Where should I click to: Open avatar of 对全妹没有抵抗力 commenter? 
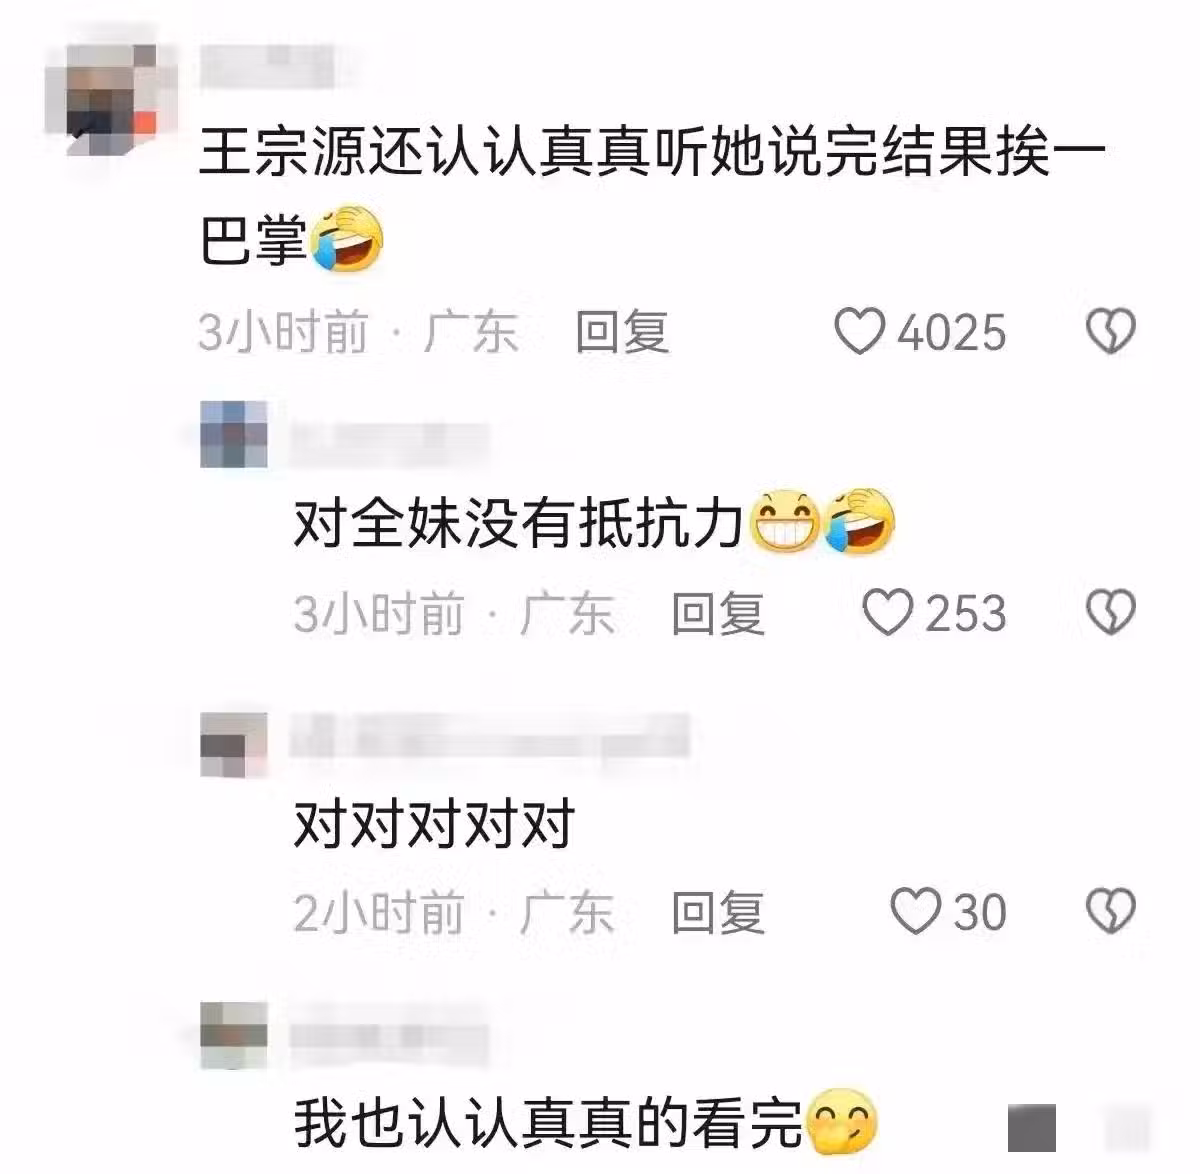[234, 434]
